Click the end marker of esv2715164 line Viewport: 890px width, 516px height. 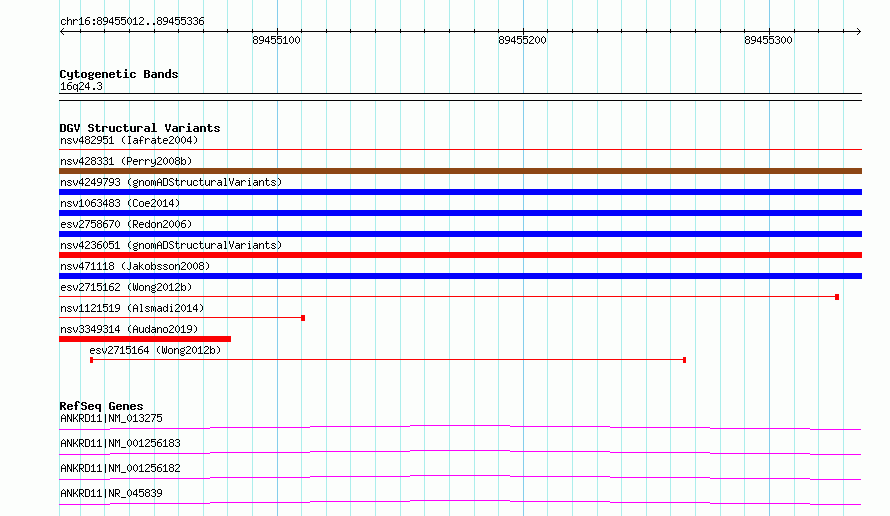tap(685, 360)
